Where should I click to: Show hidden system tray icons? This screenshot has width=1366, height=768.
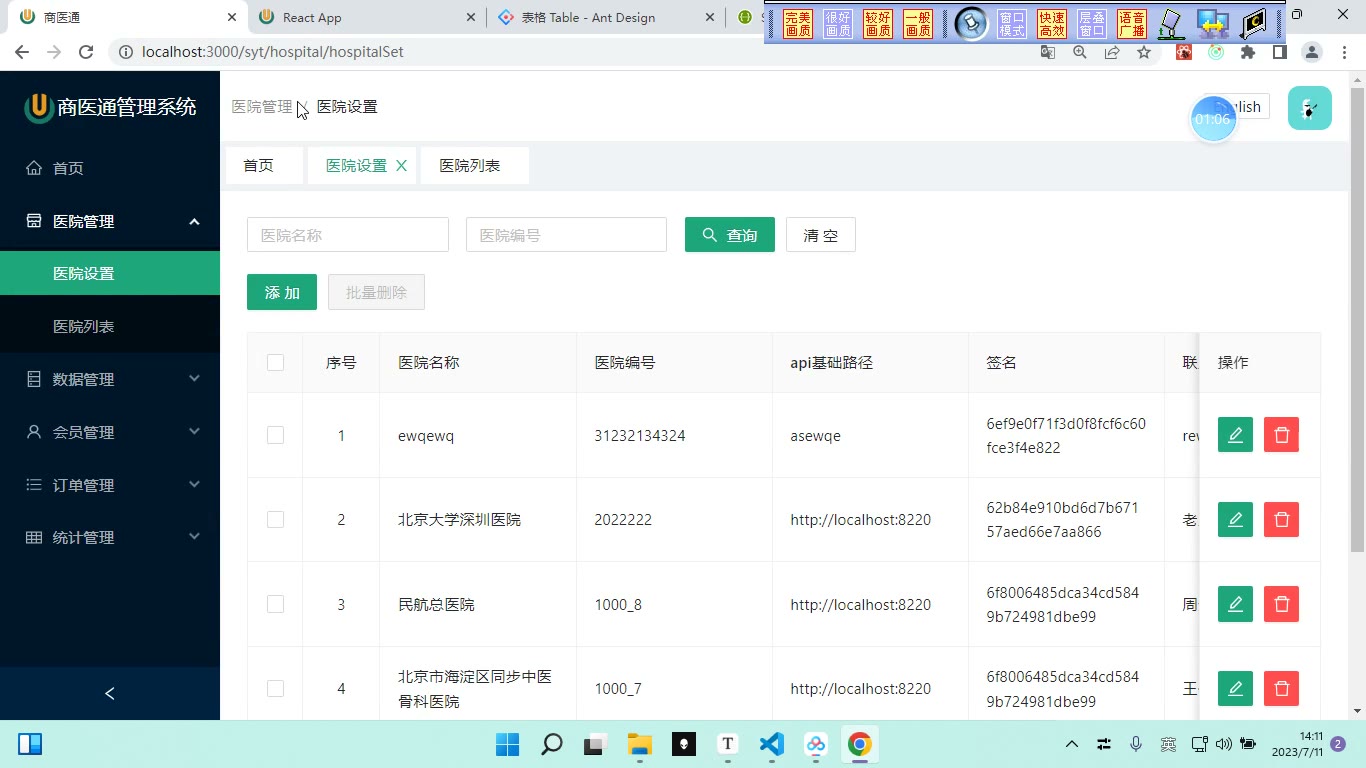[1071, 744]
